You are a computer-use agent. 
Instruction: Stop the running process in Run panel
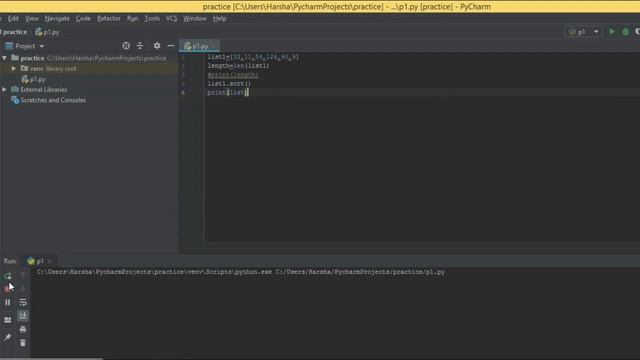coord(7,289)
